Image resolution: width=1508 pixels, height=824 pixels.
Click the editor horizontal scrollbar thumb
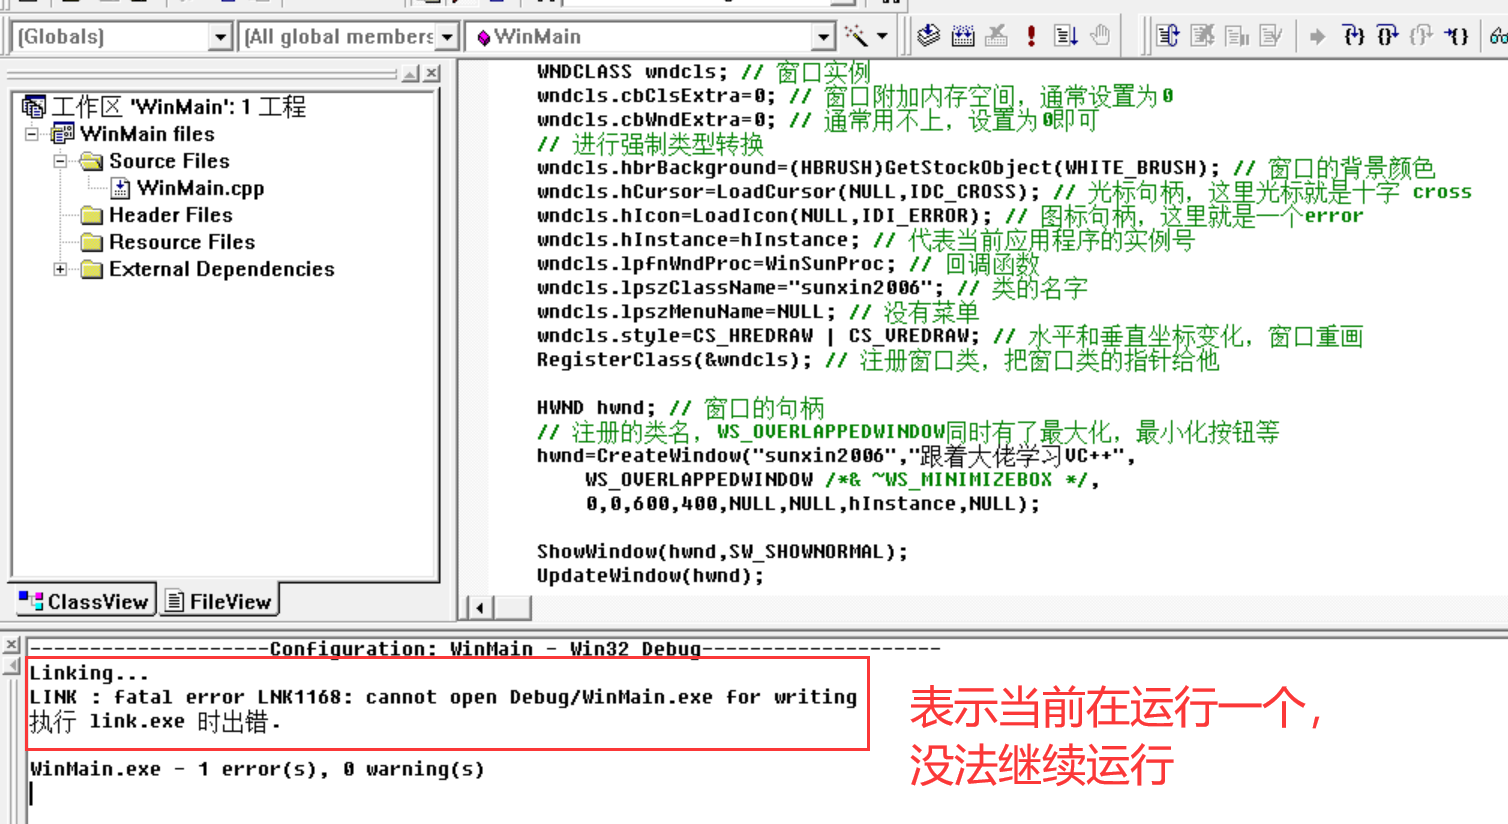pos(512,607)
